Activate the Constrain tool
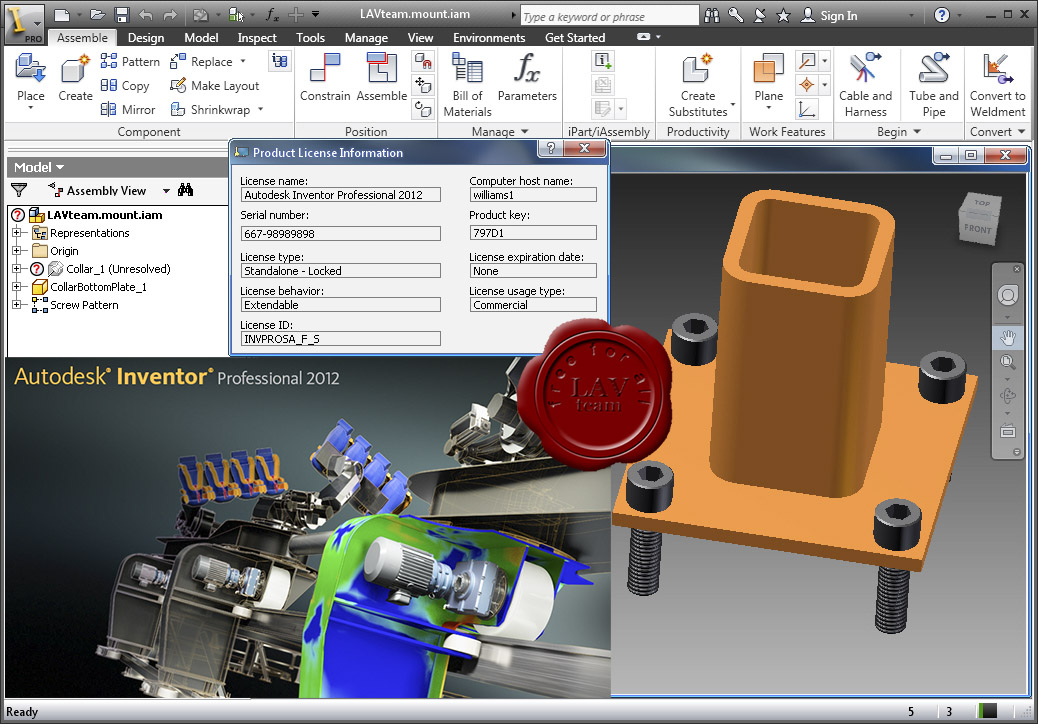This screenshot has width=1038, height=724. 325,78
